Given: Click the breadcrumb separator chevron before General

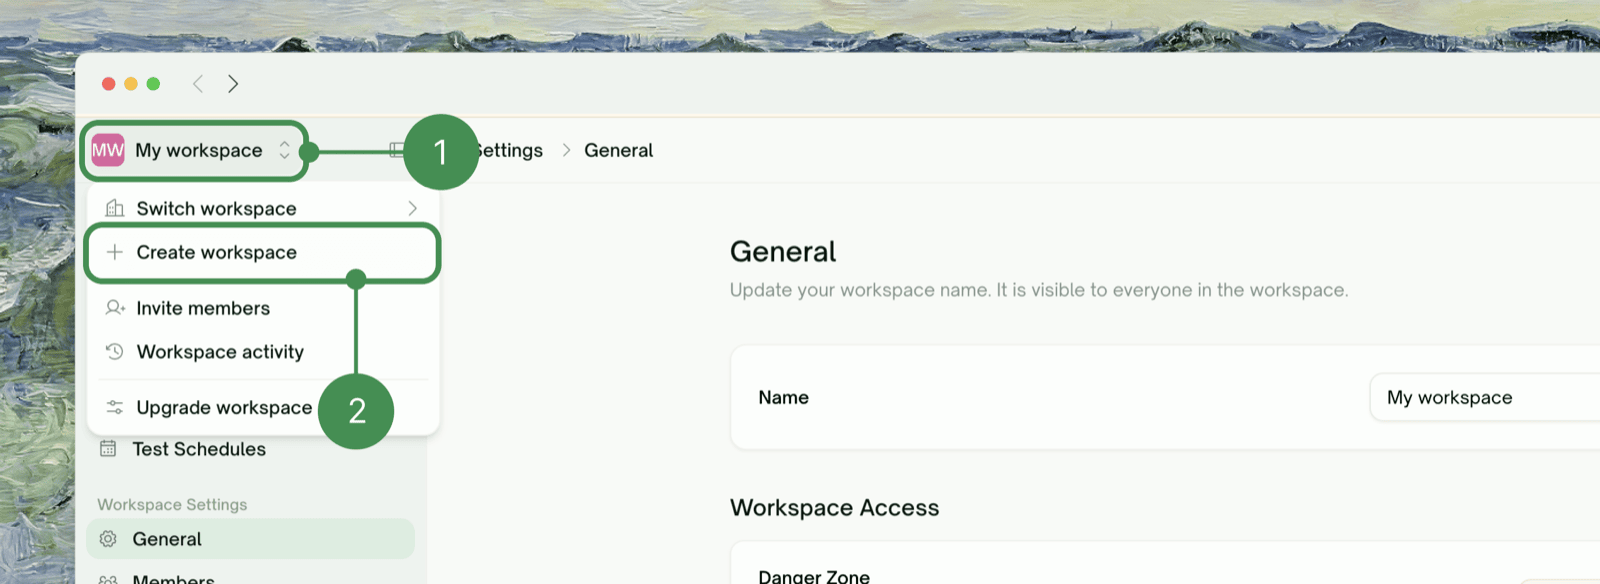Looking at the screenshot, I should pos(566,150).
